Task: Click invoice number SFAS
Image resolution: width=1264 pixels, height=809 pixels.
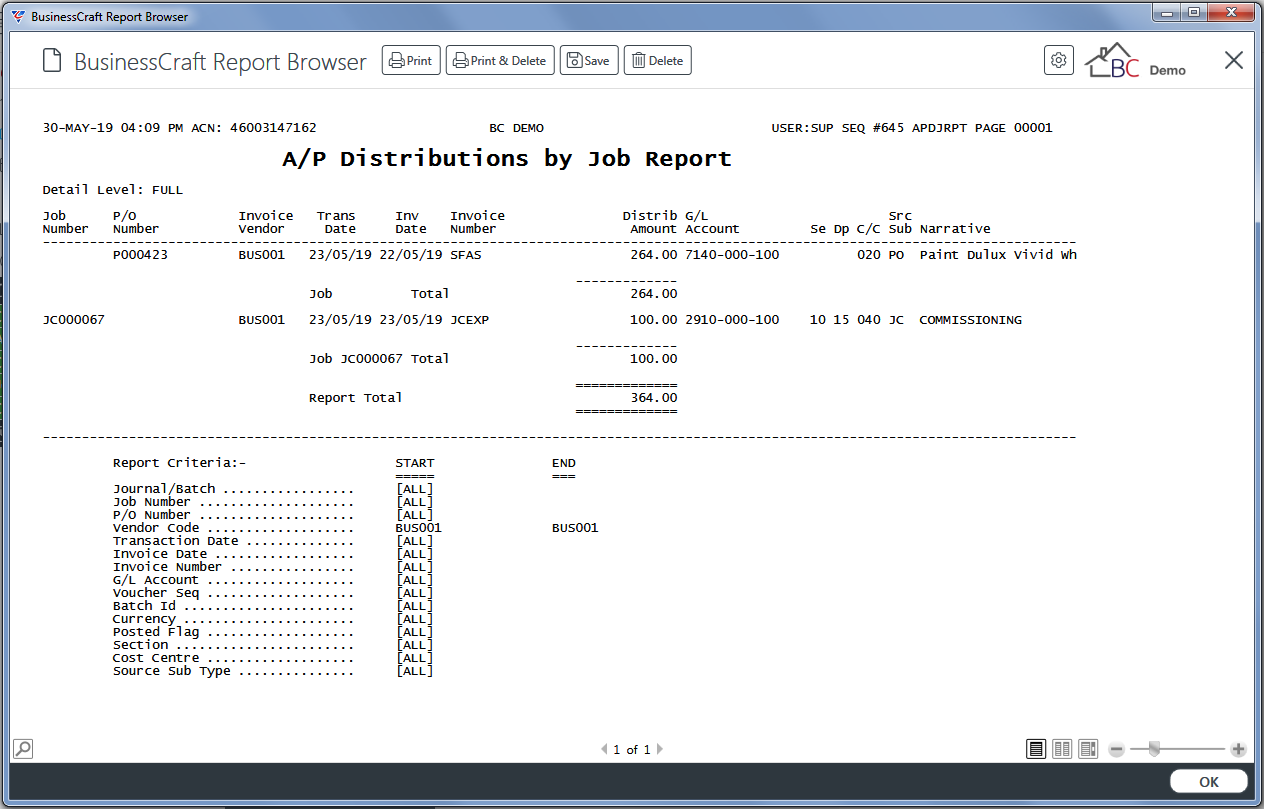Action: point(466,255)
